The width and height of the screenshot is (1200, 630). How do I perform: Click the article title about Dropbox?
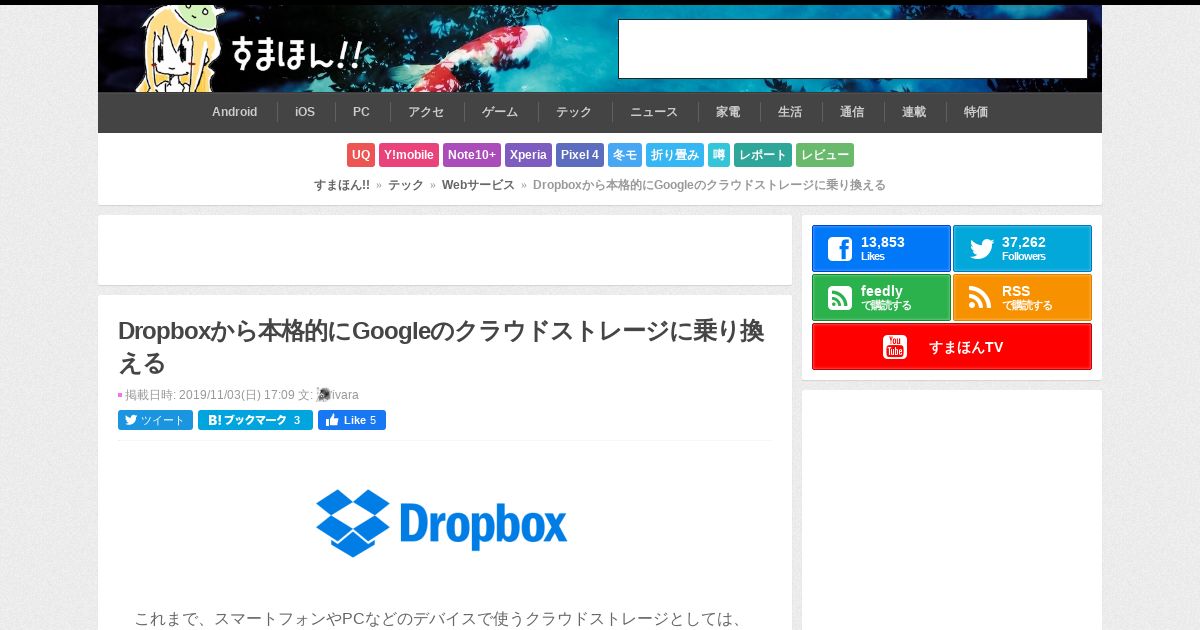[441, 346]
